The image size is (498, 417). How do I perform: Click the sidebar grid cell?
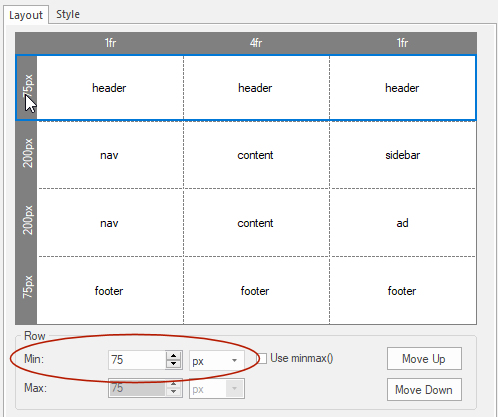[x=403, y=155]
